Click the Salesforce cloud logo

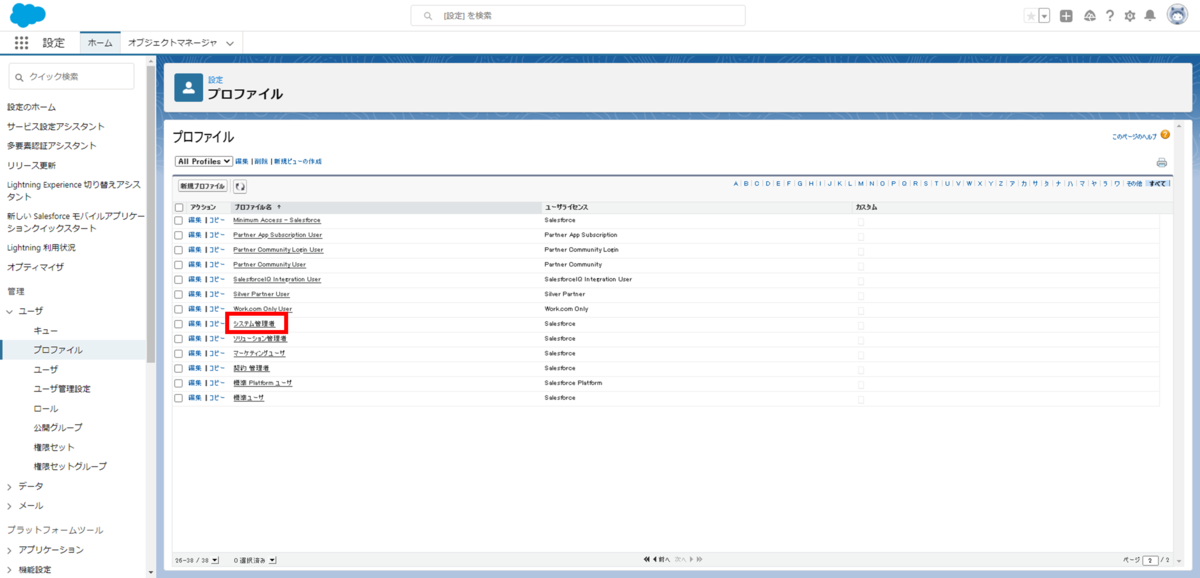28,15
